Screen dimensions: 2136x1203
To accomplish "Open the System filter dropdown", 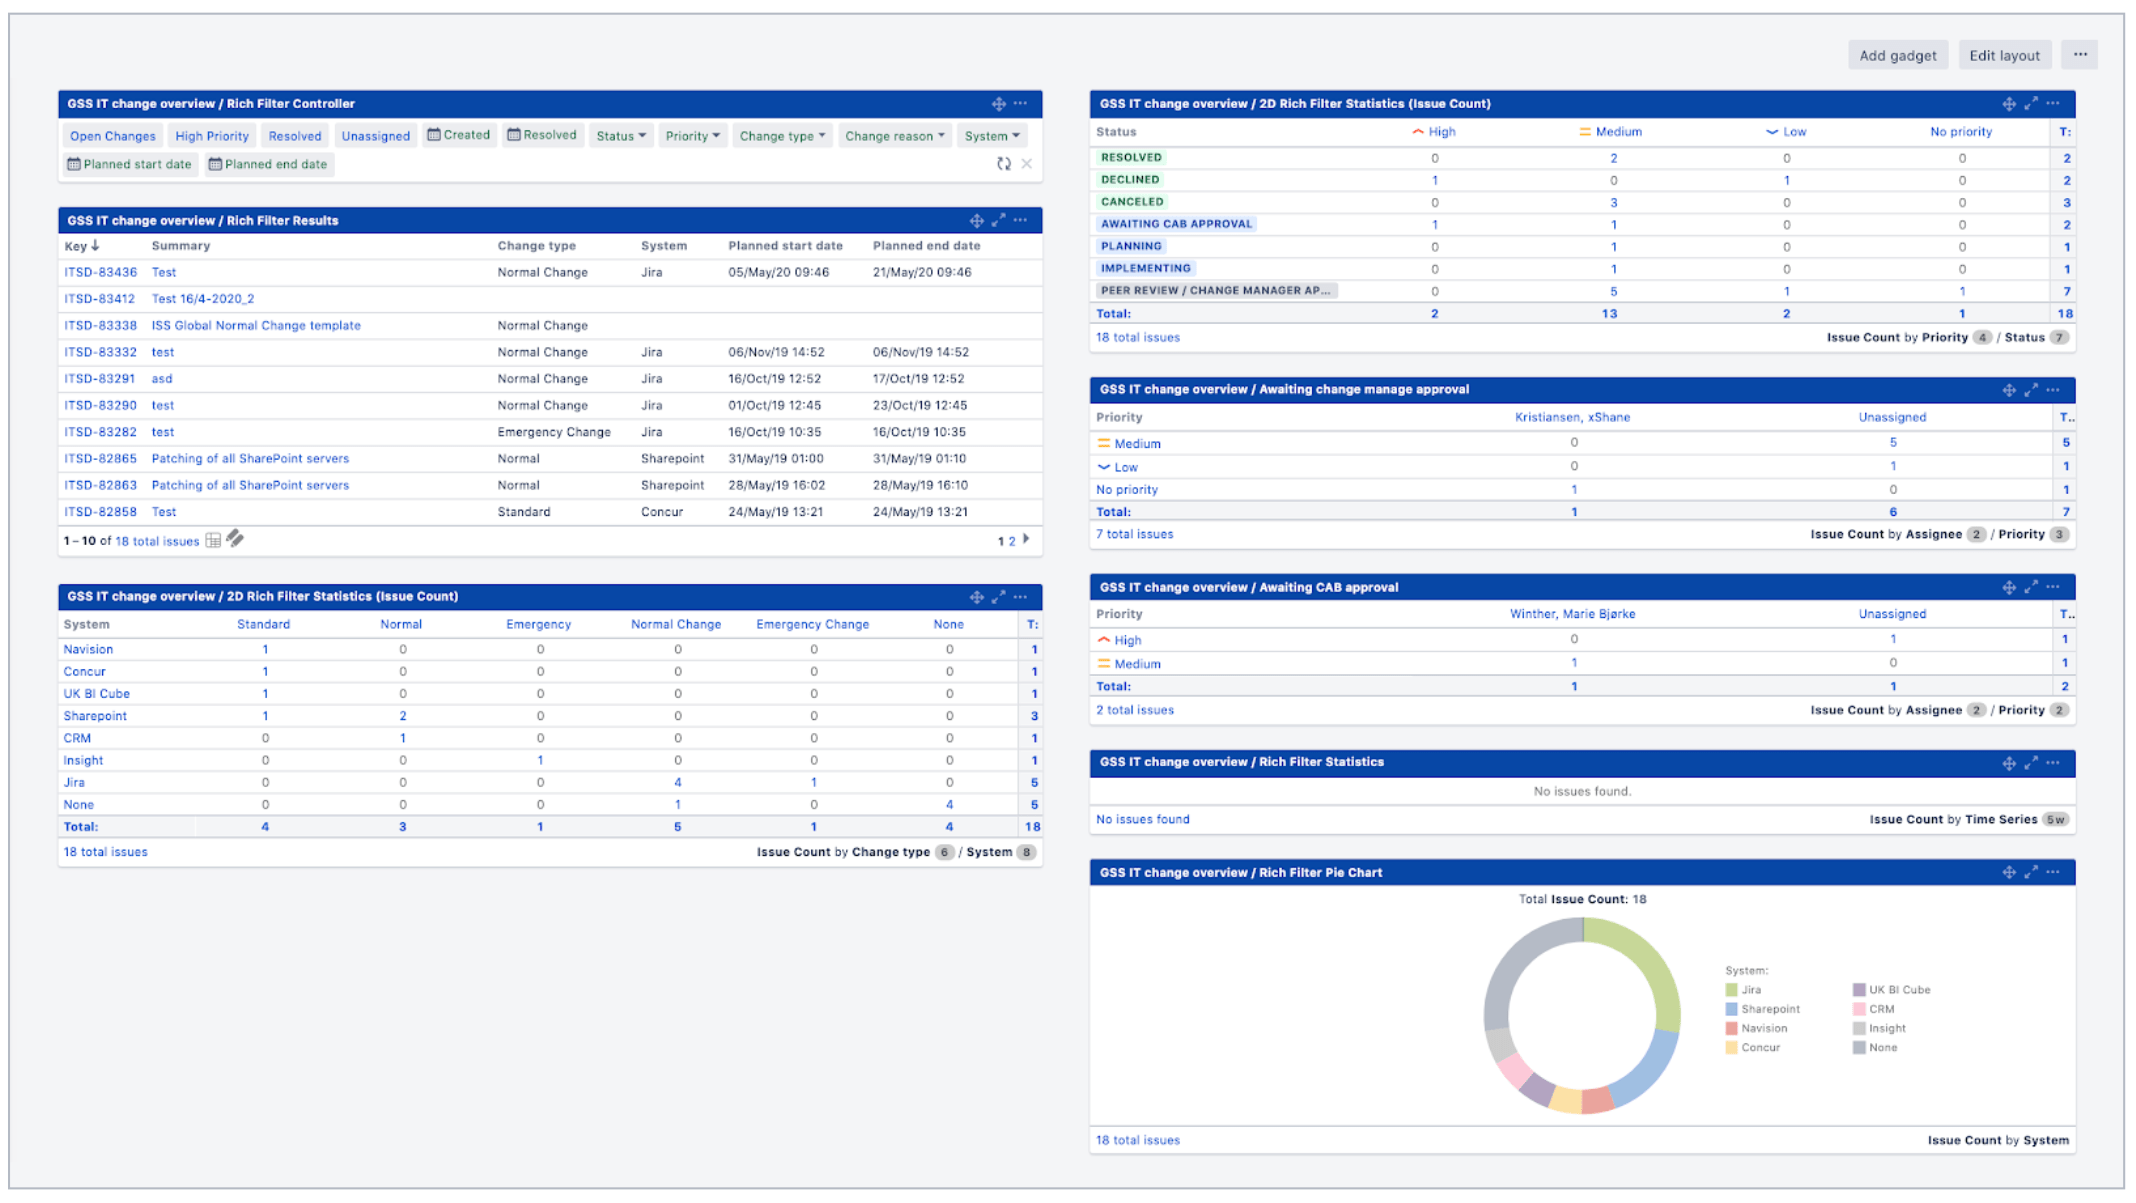I will 991,135.
